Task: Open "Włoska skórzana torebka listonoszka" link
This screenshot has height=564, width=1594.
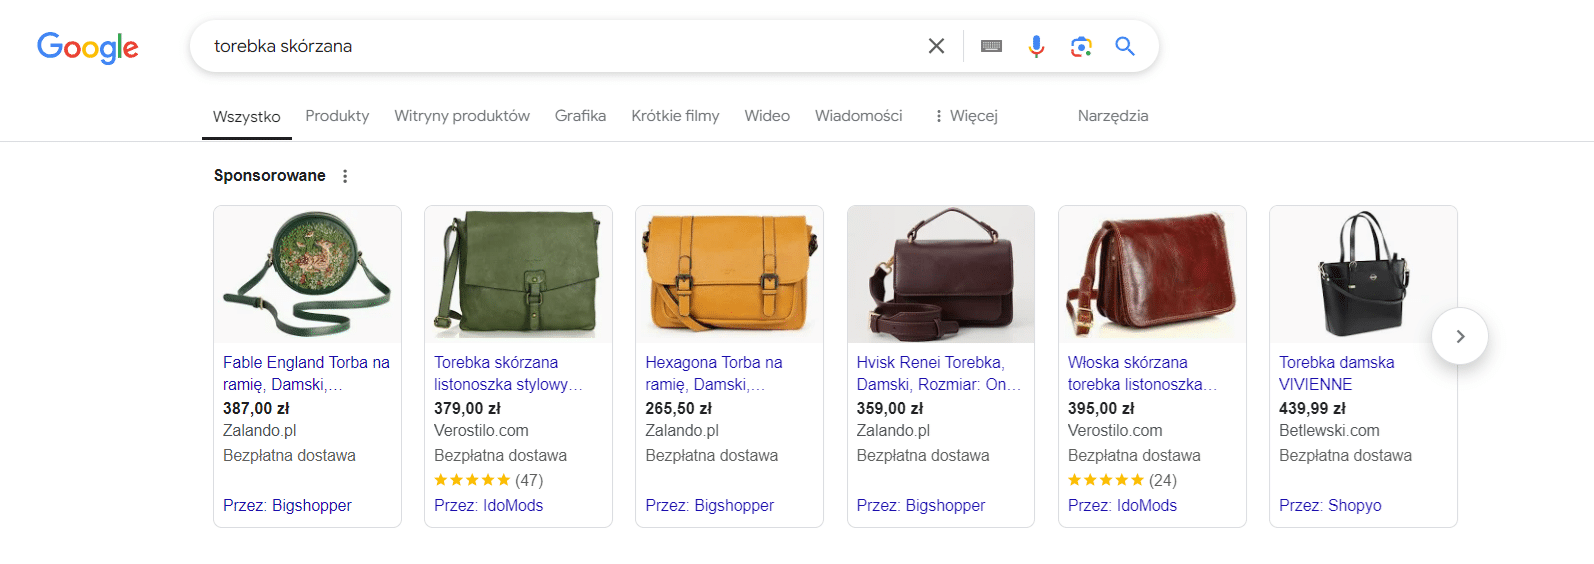Action: point(1142,373)
